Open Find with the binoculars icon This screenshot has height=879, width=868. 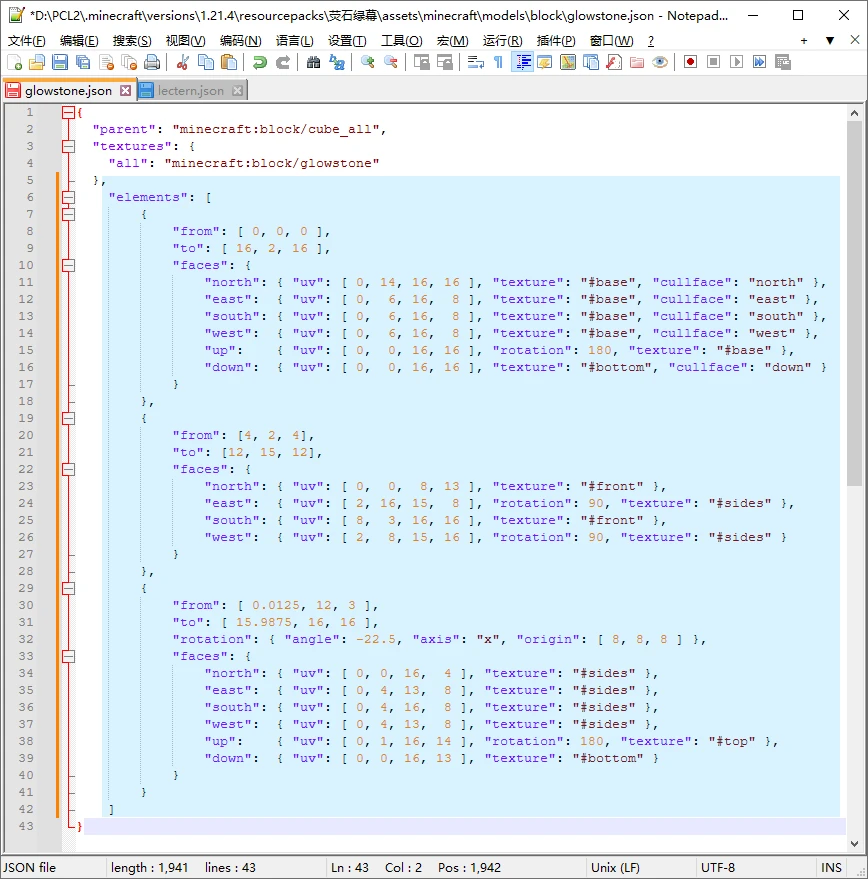click(313, 62)
